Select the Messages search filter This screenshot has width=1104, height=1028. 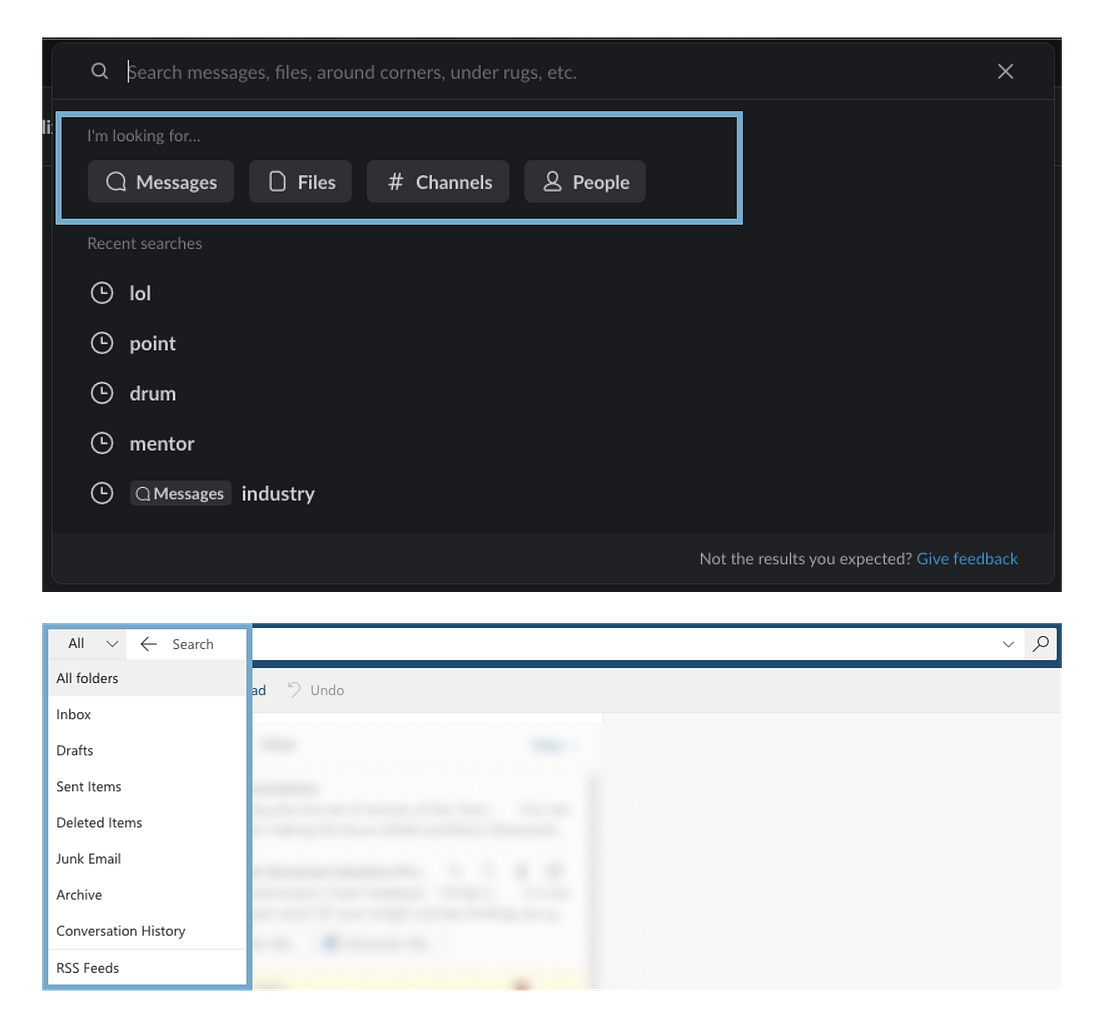160,181
